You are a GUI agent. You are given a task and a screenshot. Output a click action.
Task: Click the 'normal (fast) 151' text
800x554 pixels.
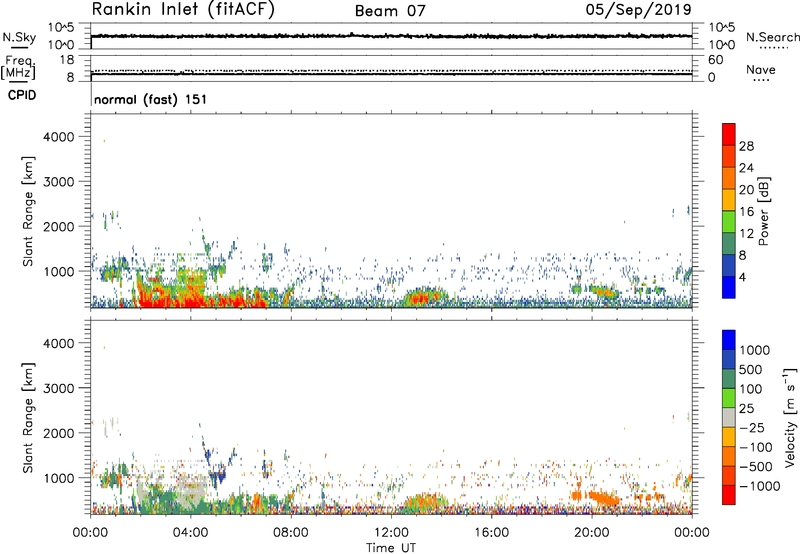click(x=151, y=99)
